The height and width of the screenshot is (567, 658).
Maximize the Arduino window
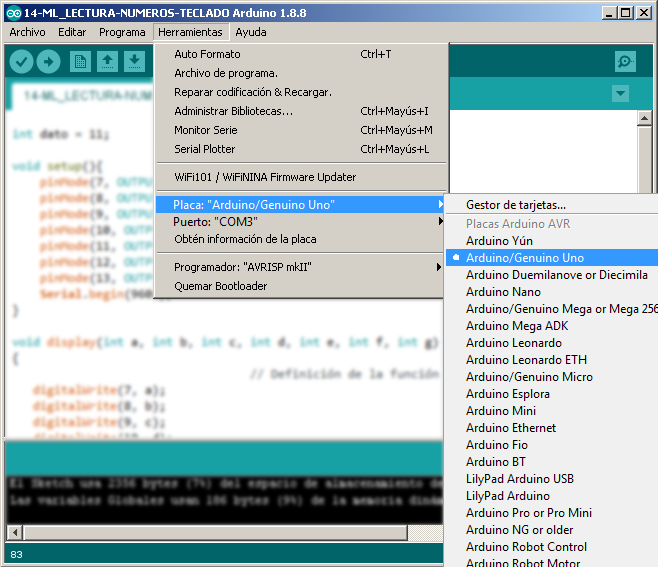click(x=626, y=13)
